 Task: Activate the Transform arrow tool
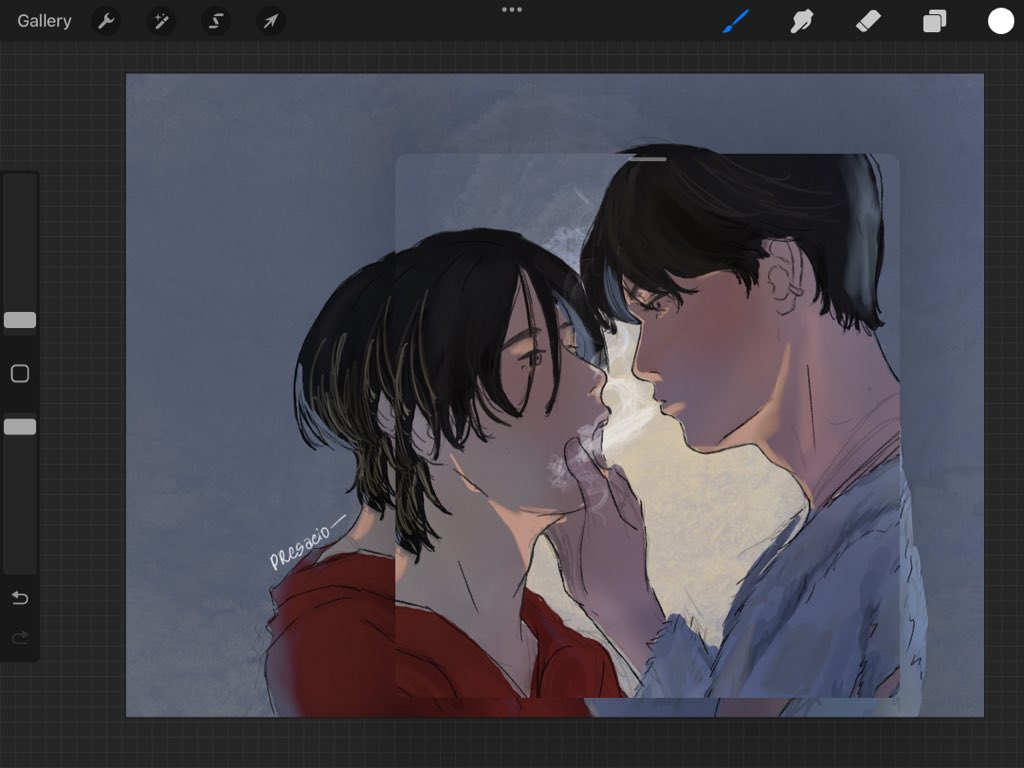coord(270,21)
